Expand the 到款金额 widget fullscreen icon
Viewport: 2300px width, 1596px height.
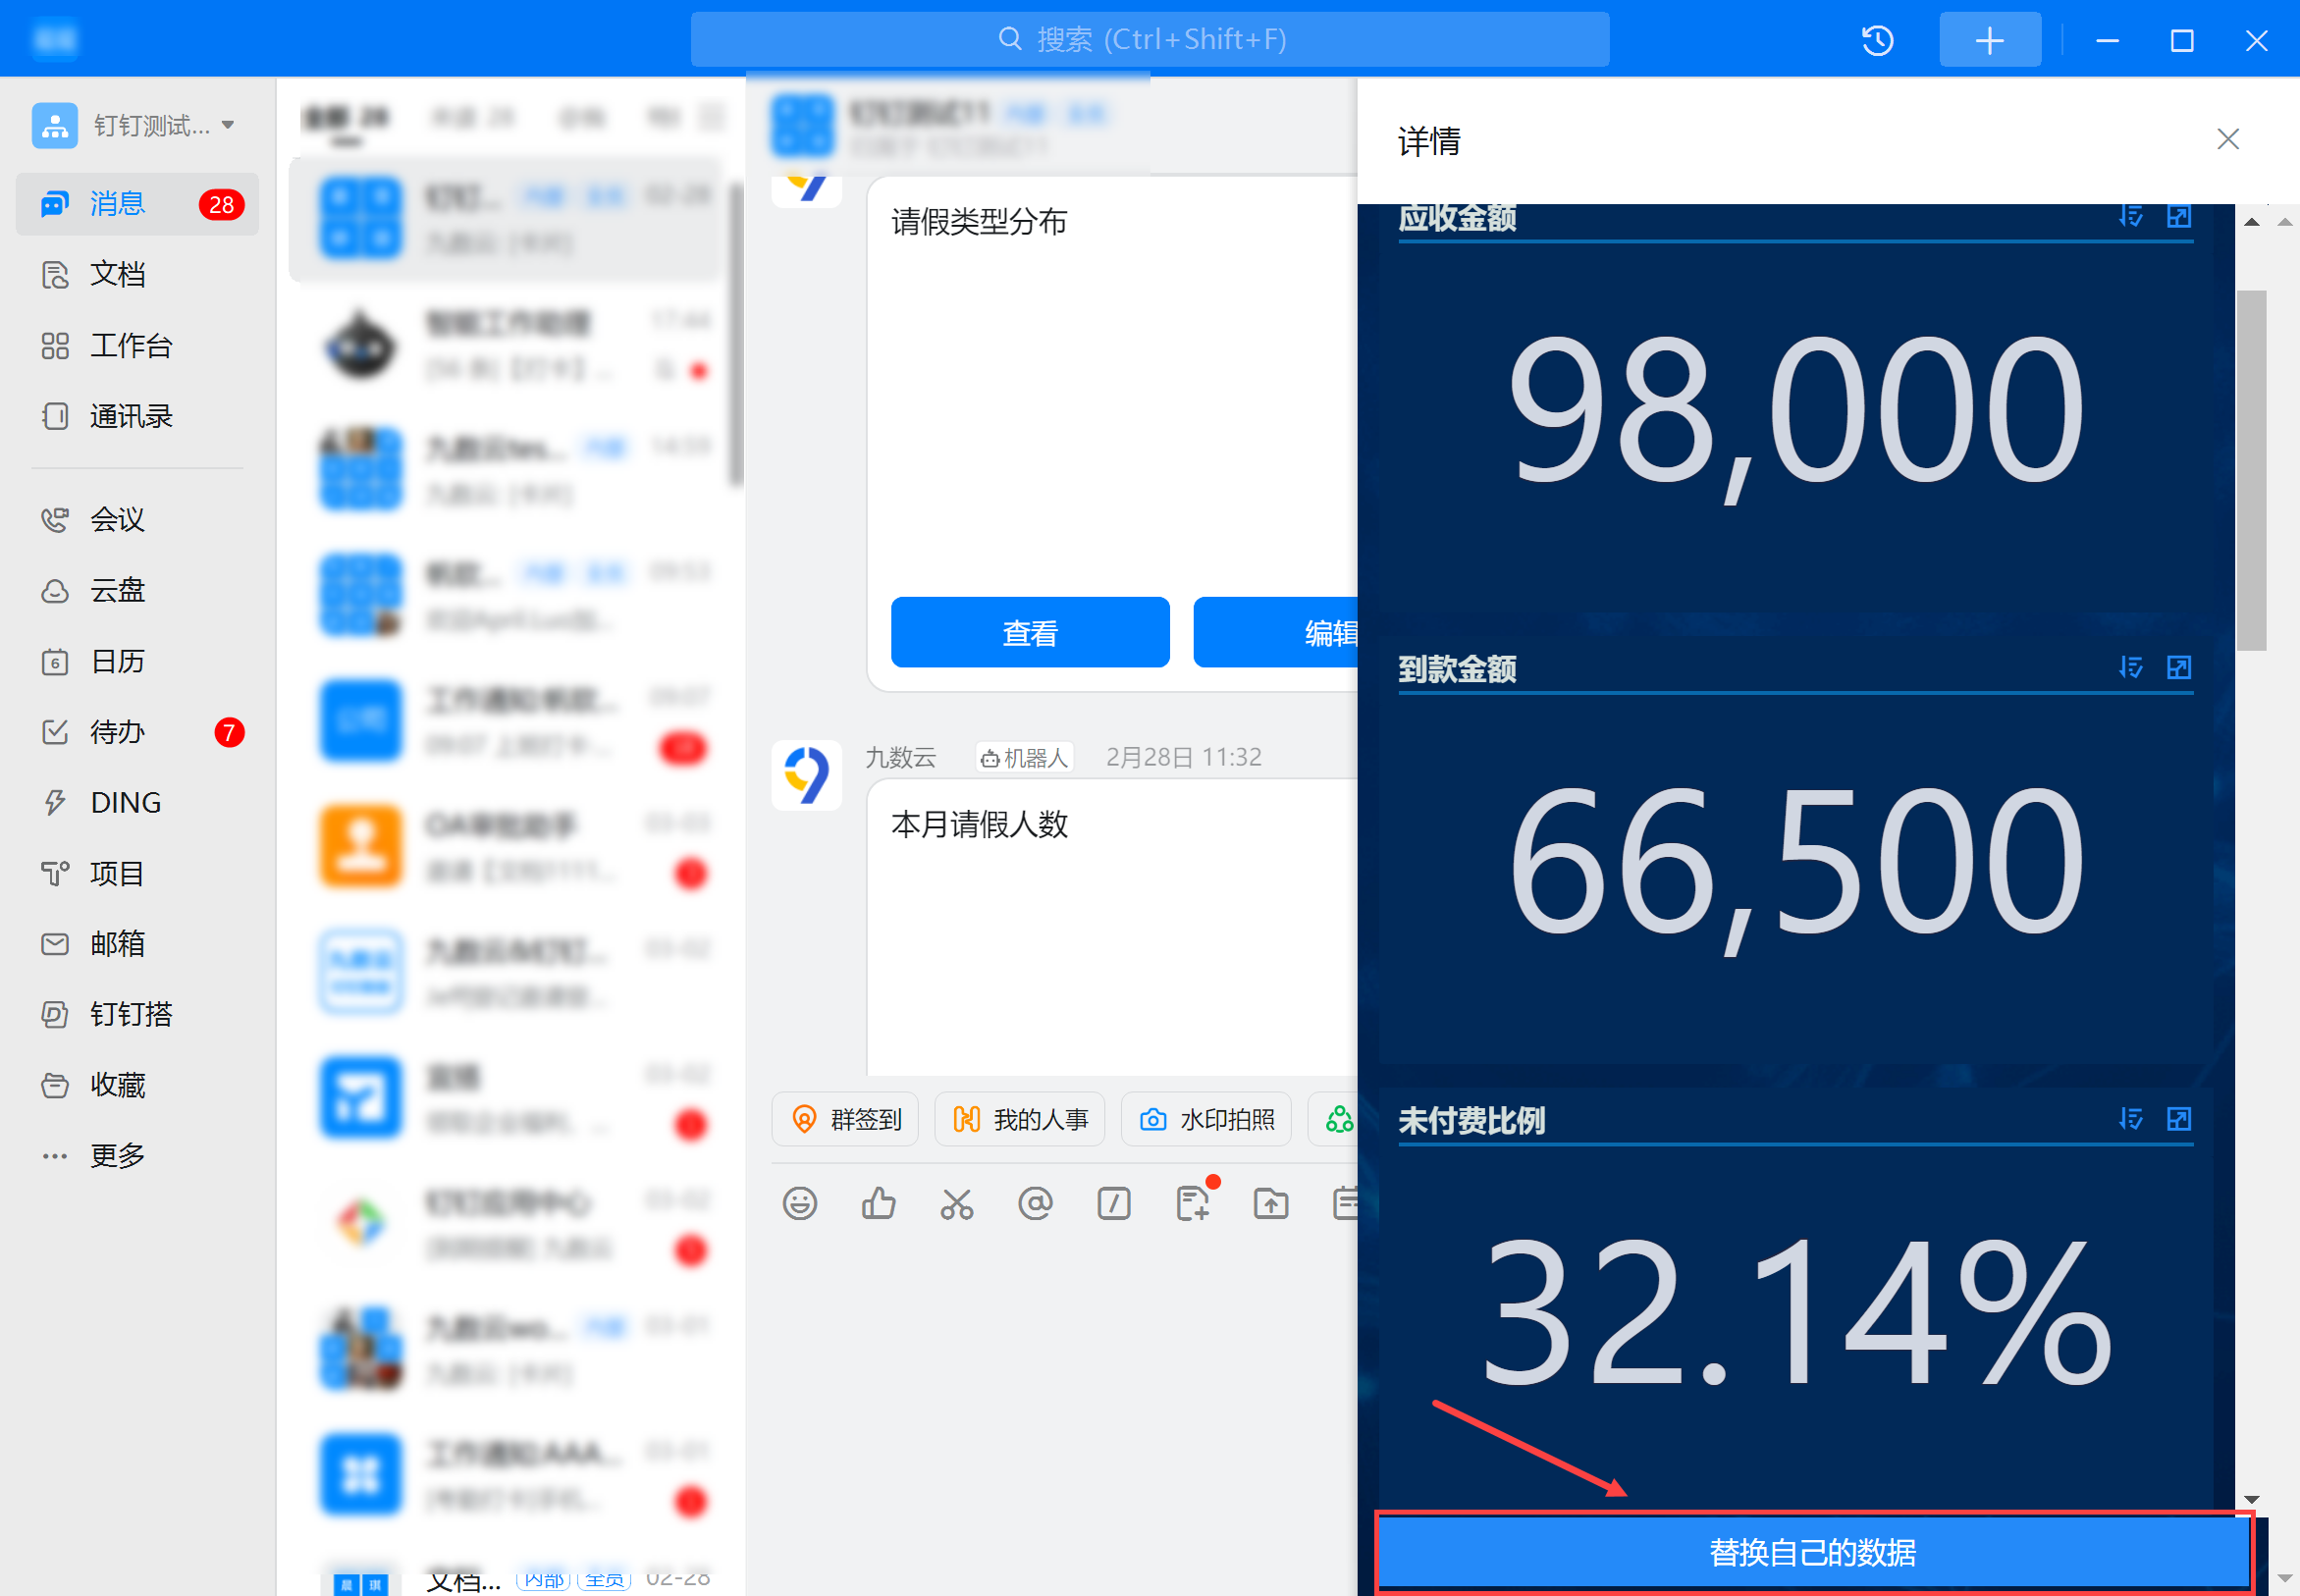2179,667
